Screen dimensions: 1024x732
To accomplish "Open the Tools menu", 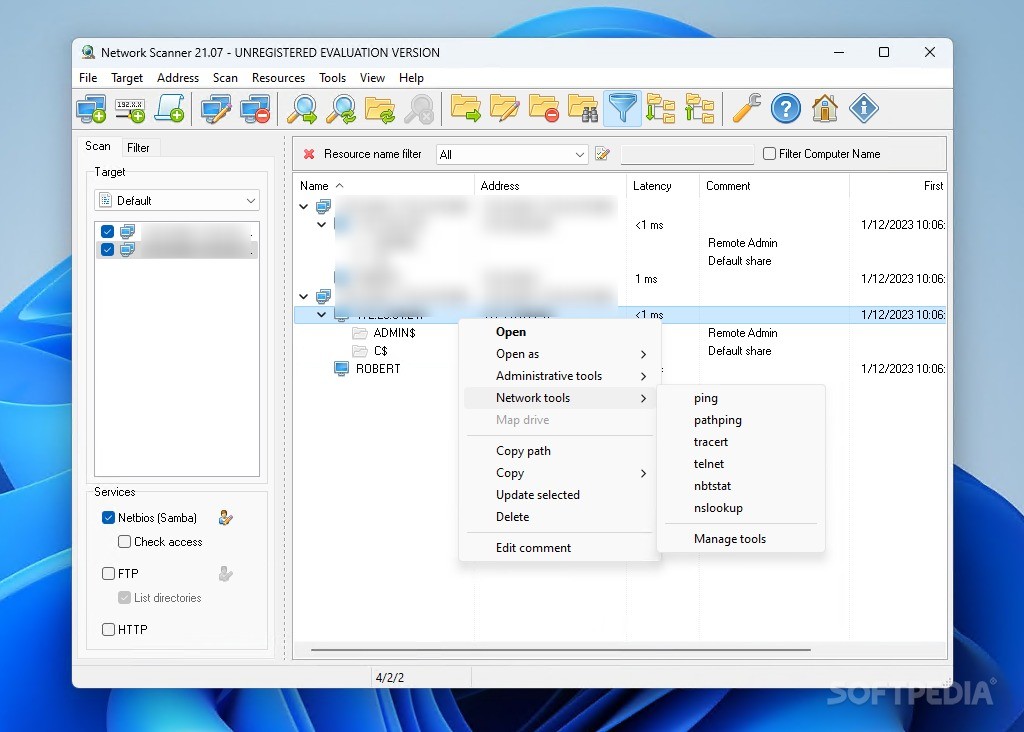I will (332, 78).
